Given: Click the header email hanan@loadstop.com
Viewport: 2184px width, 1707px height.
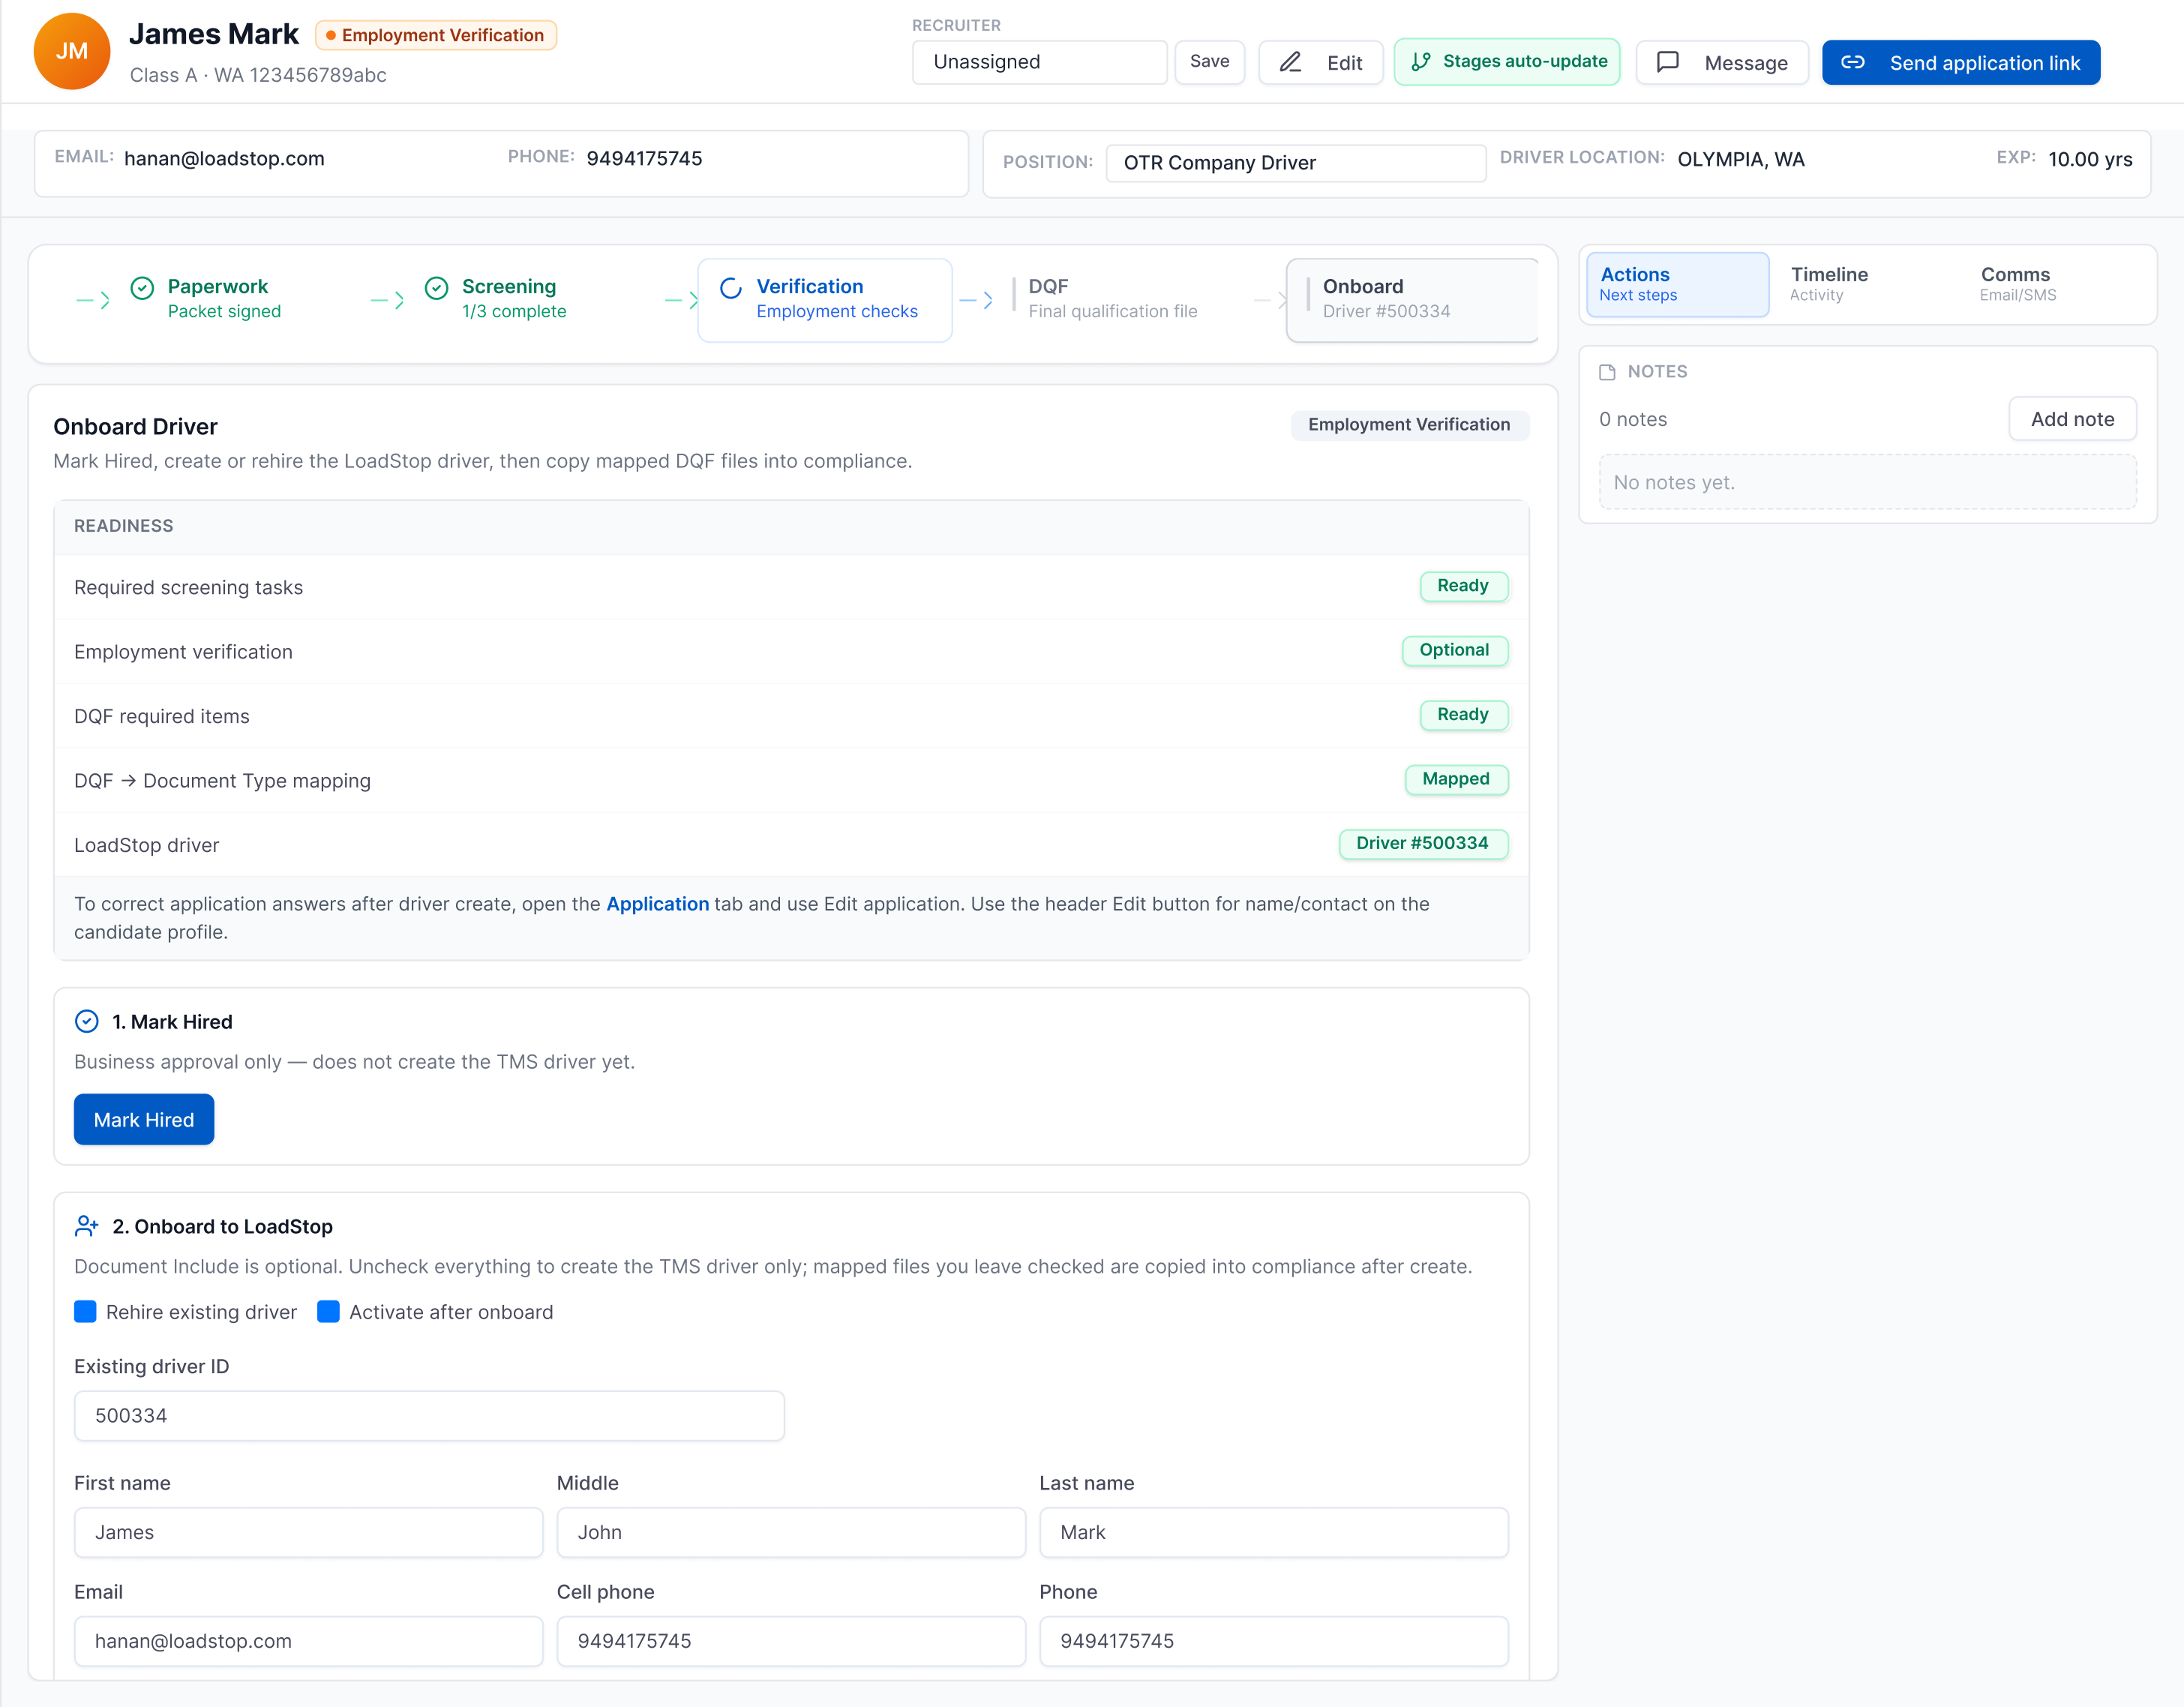Looking at the screenshot, I should [x=224, y=159].
